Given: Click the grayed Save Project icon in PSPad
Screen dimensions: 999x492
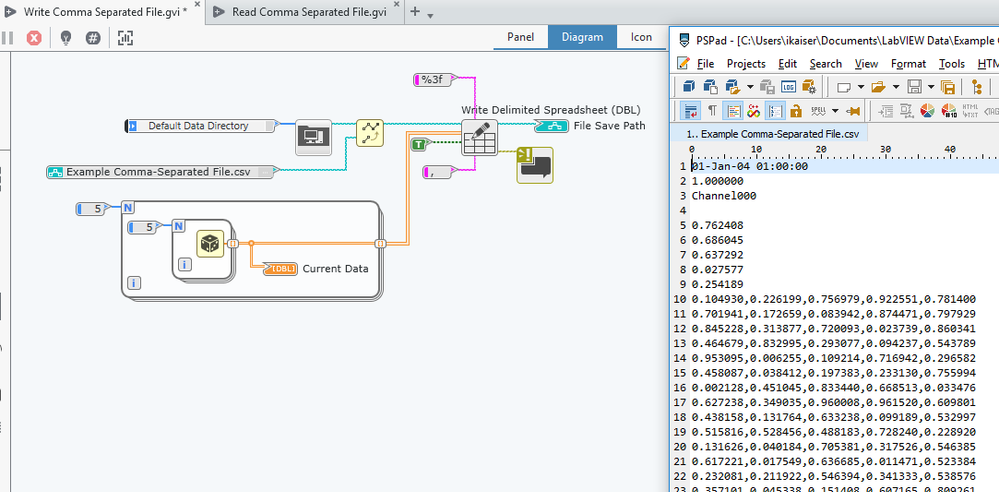Looking at the screenshot, I should point(768,86).
